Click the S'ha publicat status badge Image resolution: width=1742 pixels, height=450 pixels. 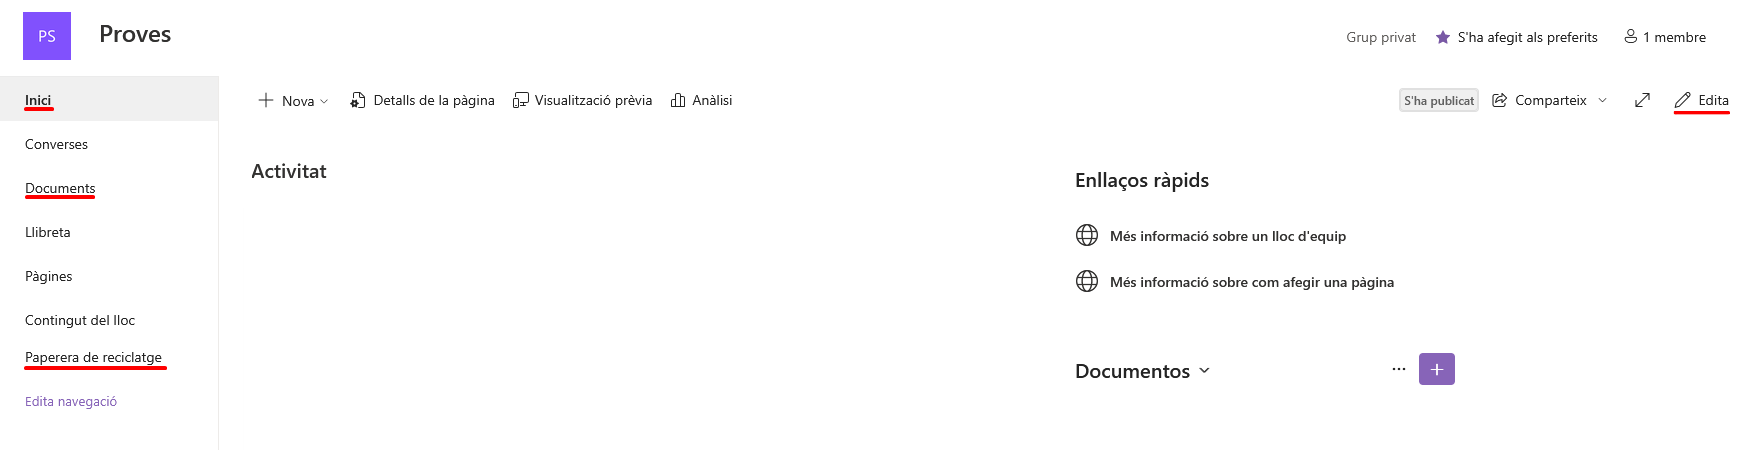click(x=1439, y=100)
